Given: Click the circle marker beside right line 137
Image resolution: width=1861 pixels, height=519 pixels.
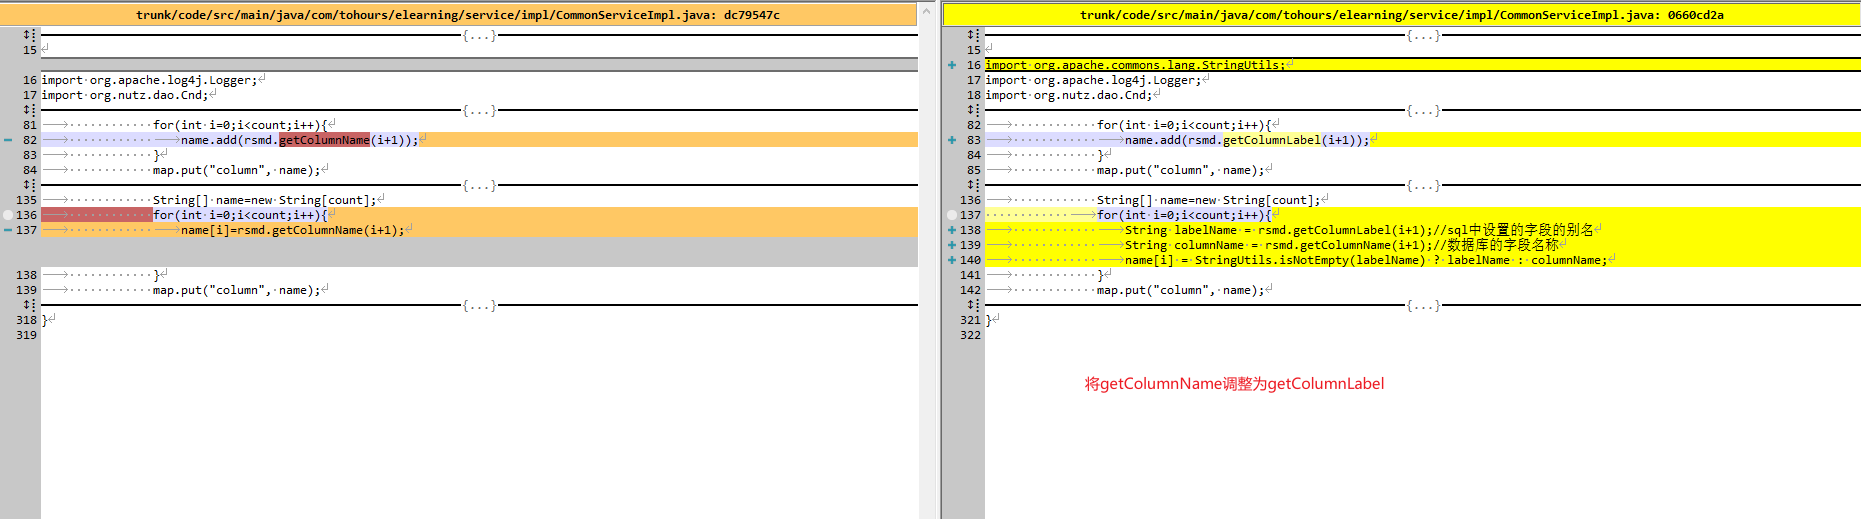Looking at the screenshot, I should coord(952,215).
